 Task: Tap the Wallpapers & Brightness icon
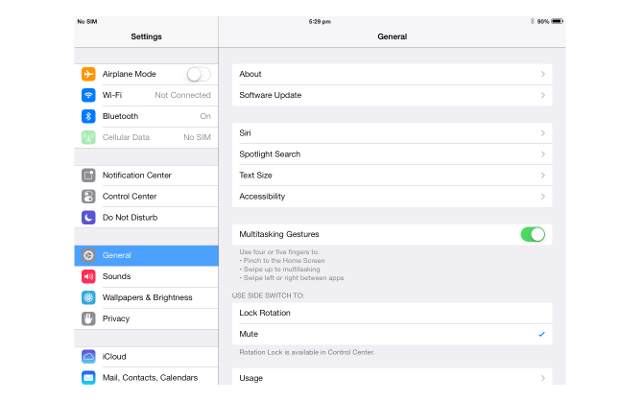point(88,298)
